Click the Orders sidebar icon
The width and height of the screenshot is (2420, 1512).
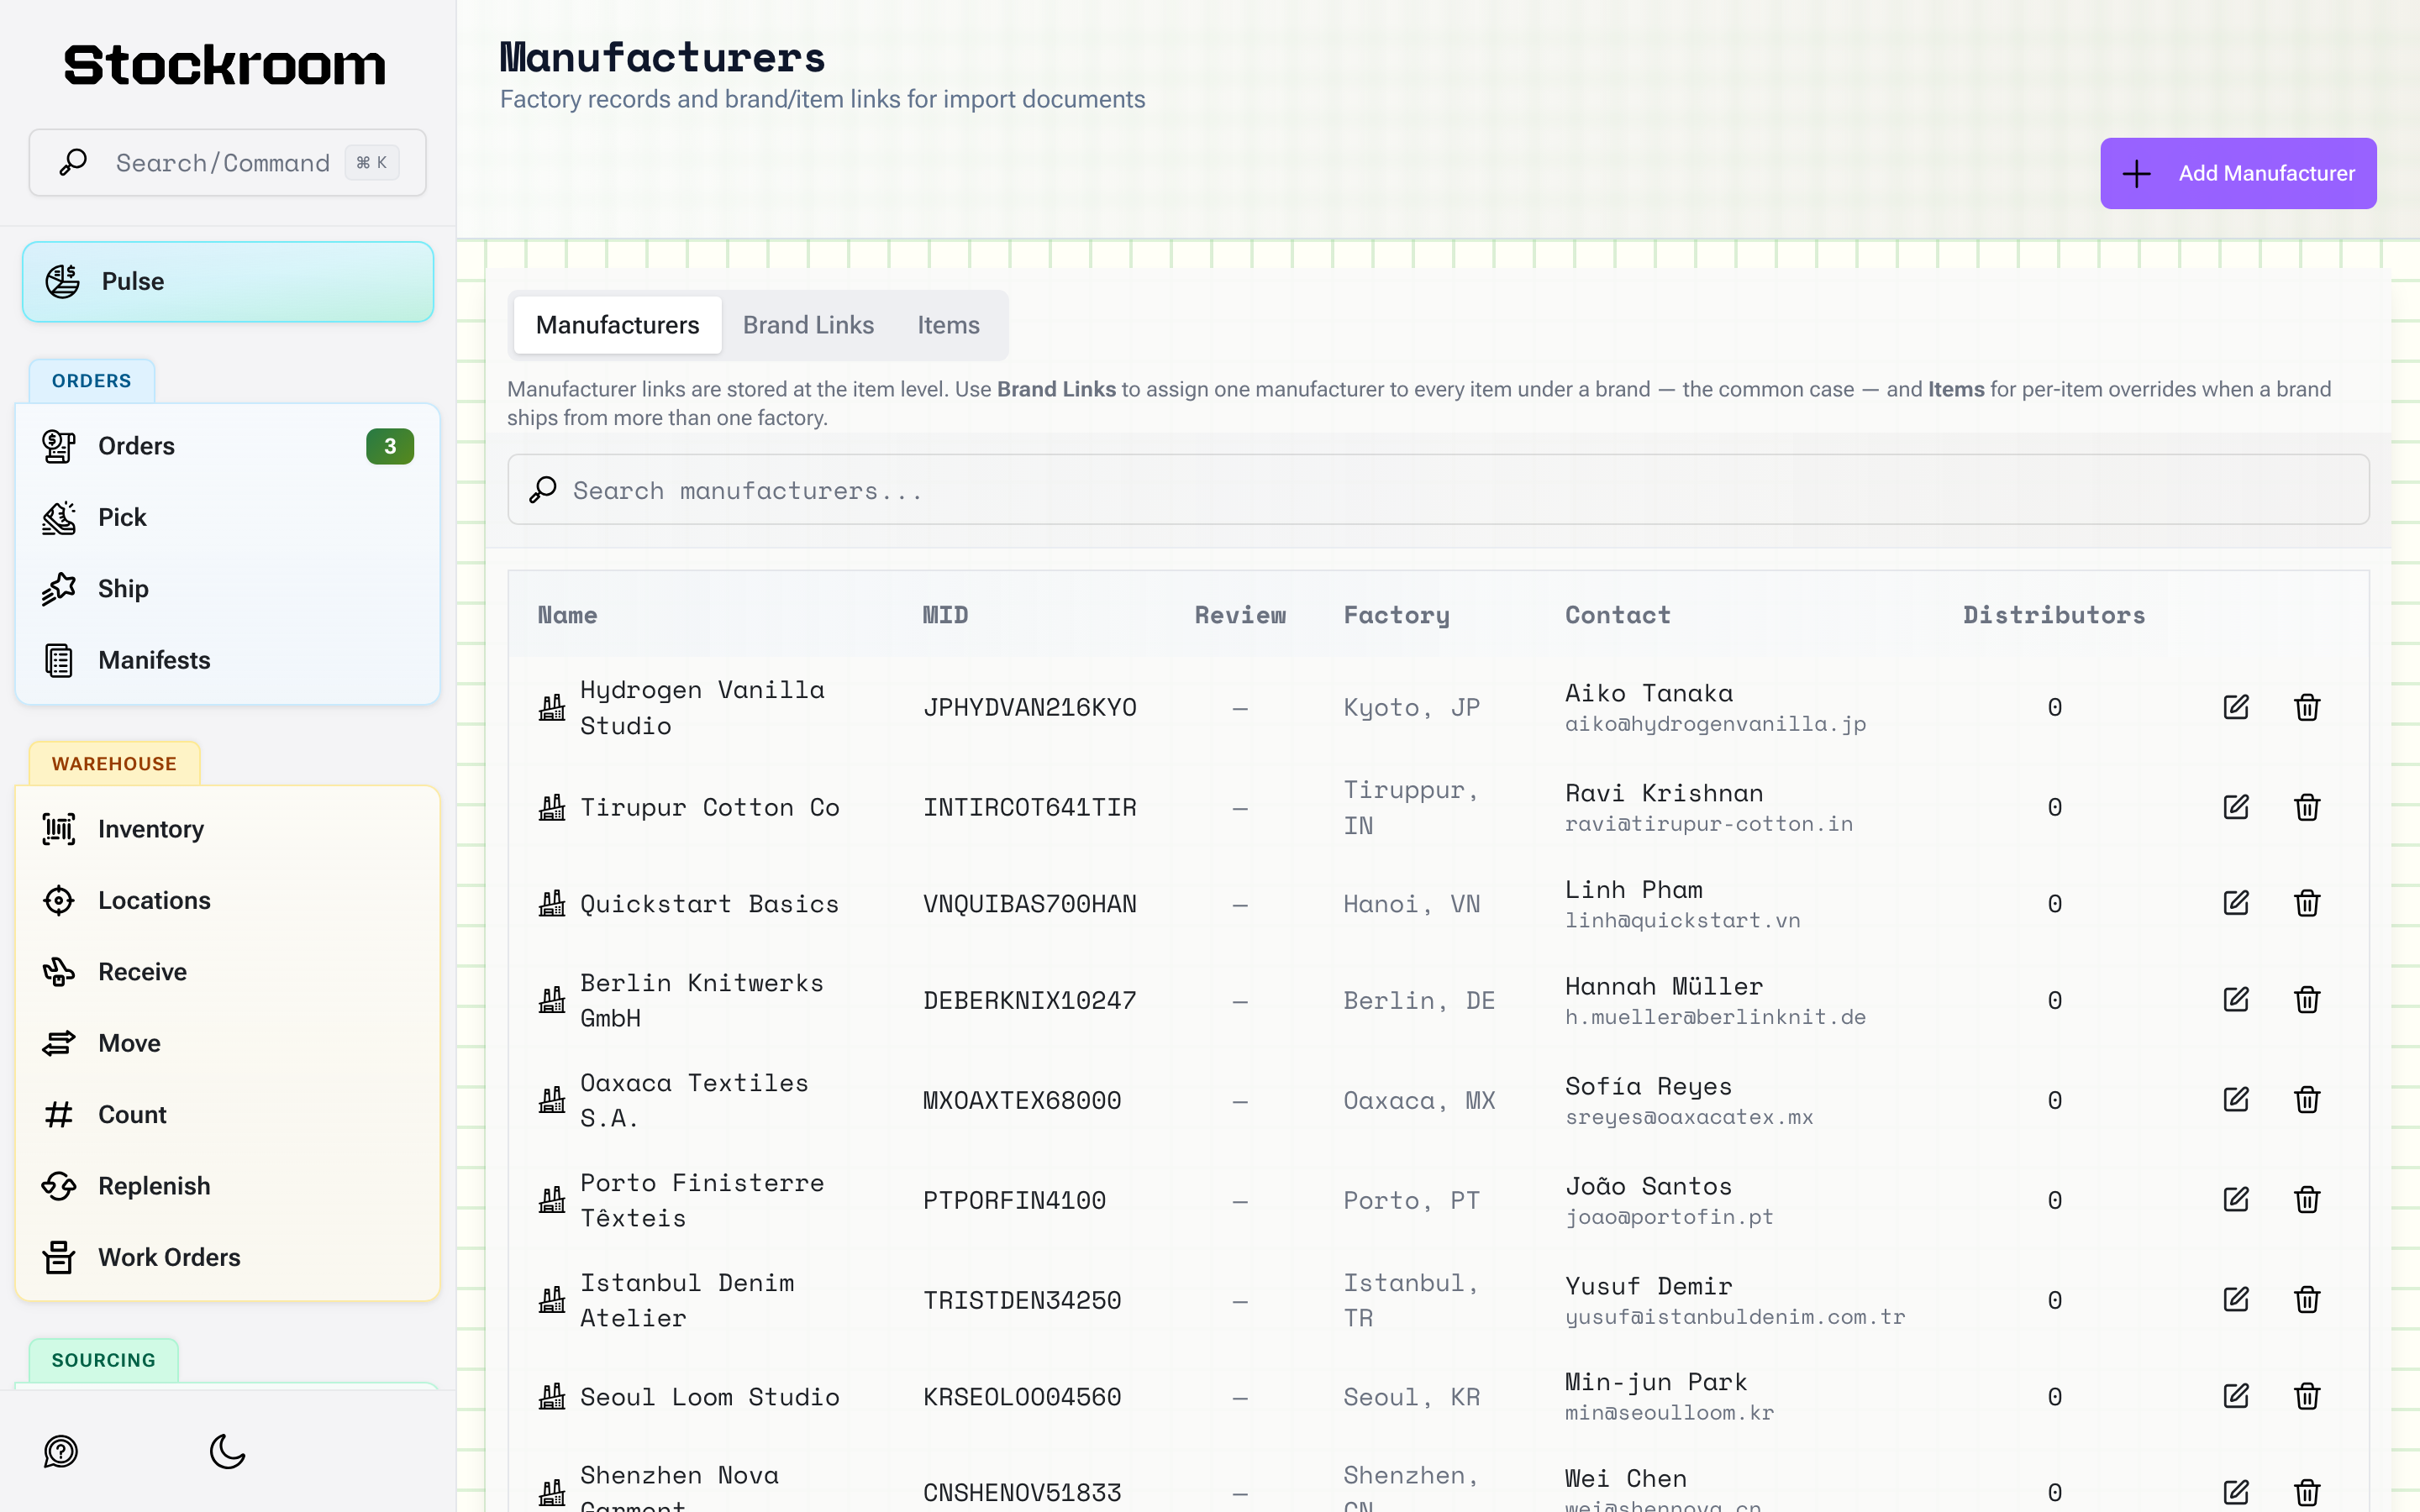click(x=59, y=446)
